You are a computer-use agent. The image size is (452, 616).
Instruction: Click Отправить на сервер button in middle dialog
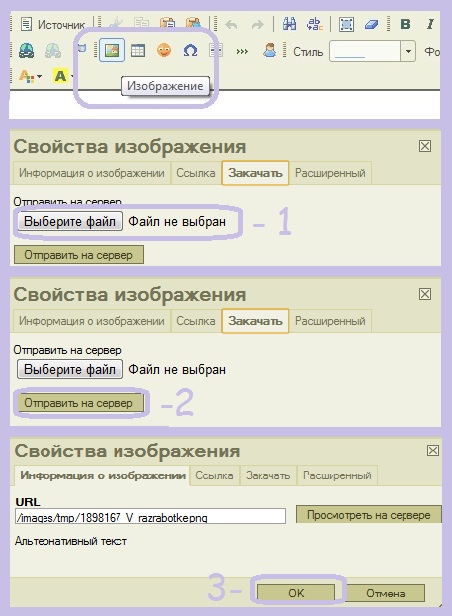(x=81, y=403)
